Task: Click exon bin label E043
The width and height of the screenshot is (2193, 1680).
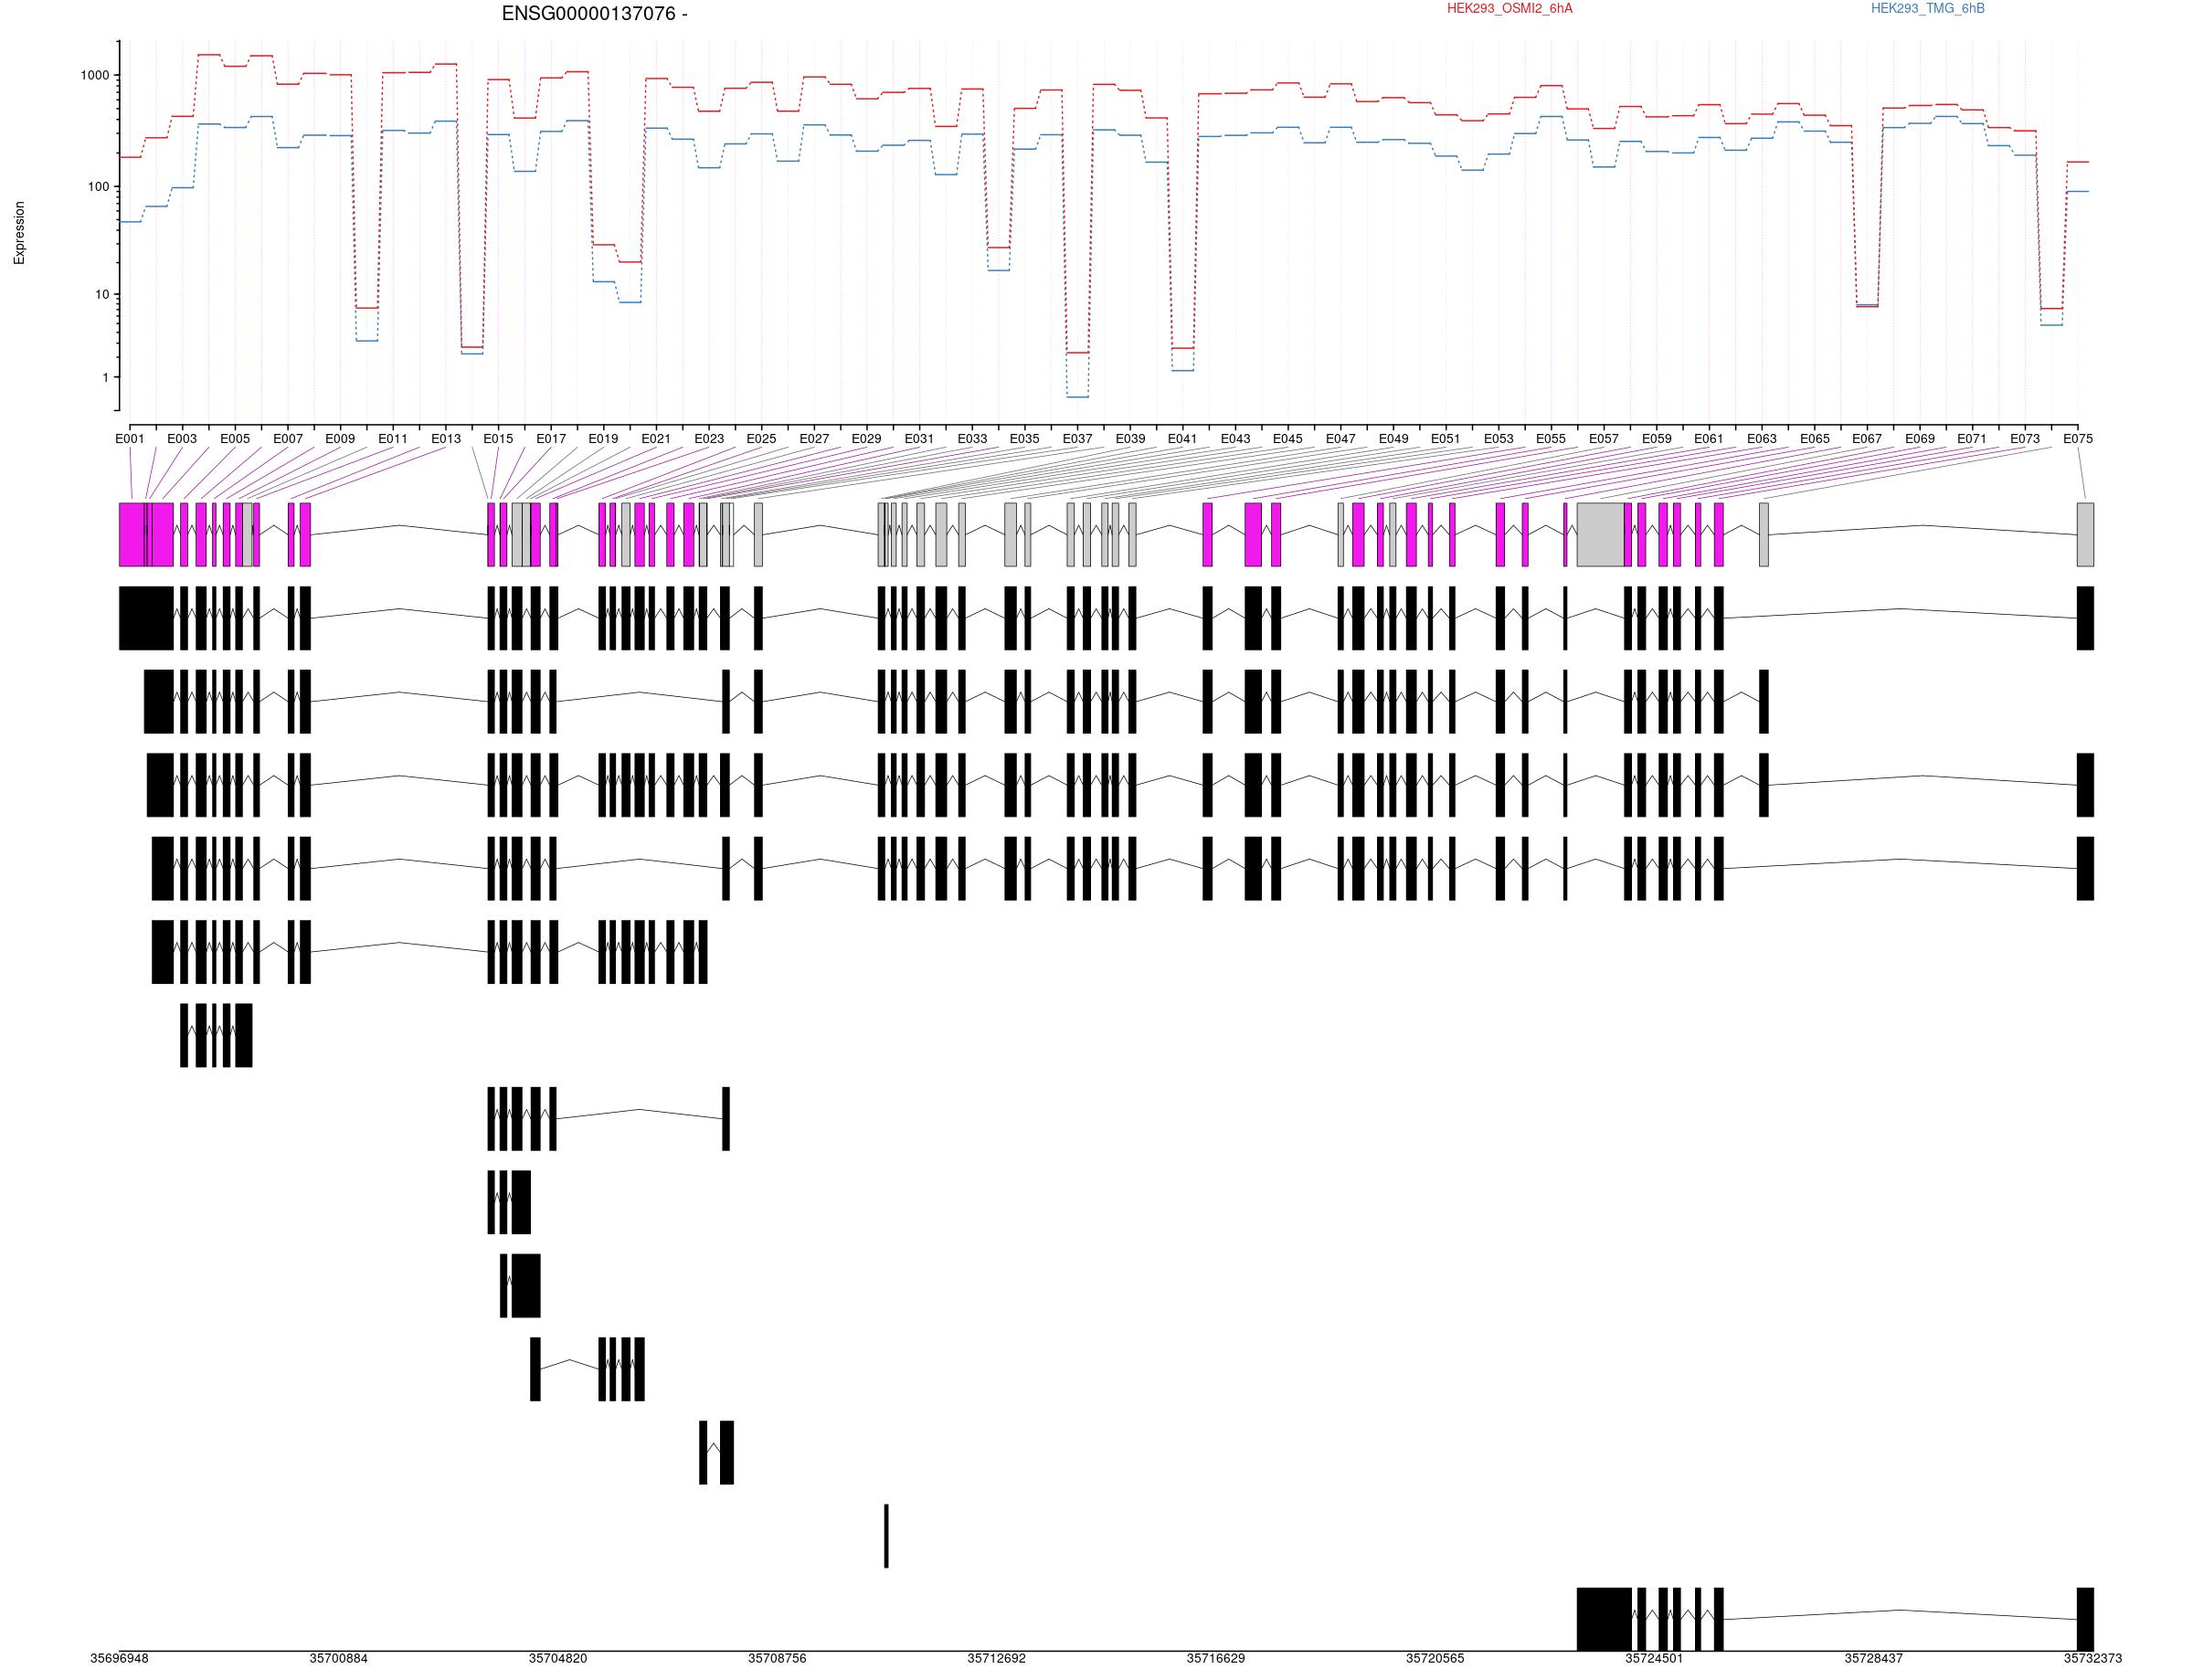Action: click(x=1235, y=439)
